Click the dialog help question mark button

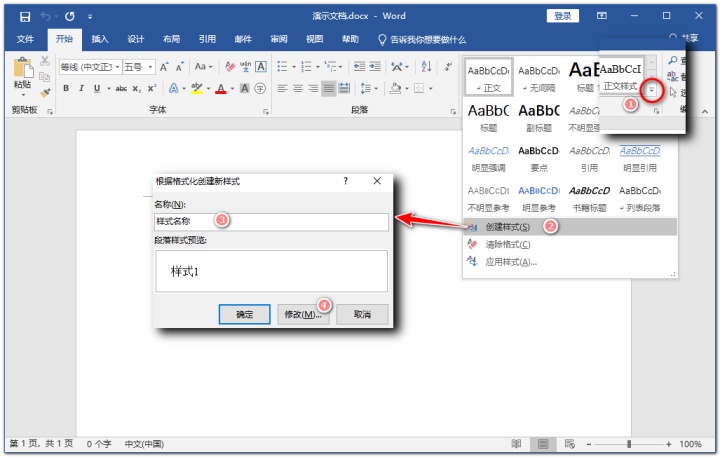coord(345,181)
